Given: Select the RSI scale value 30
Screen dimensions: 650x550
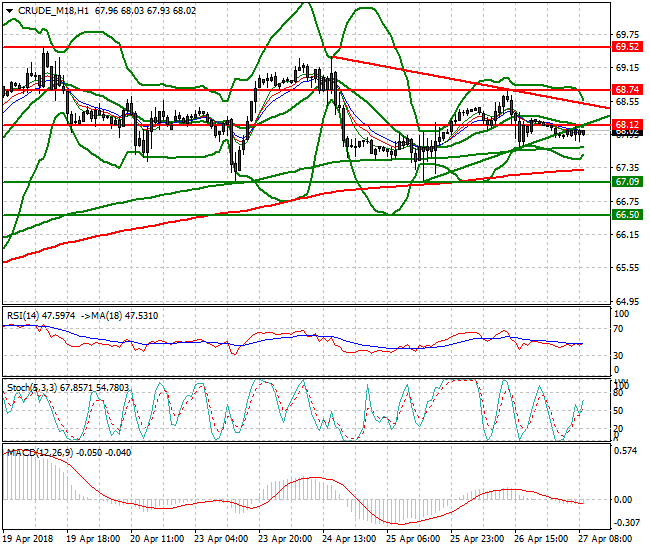Looking at the screenshot, I should [x=618, y=356].
